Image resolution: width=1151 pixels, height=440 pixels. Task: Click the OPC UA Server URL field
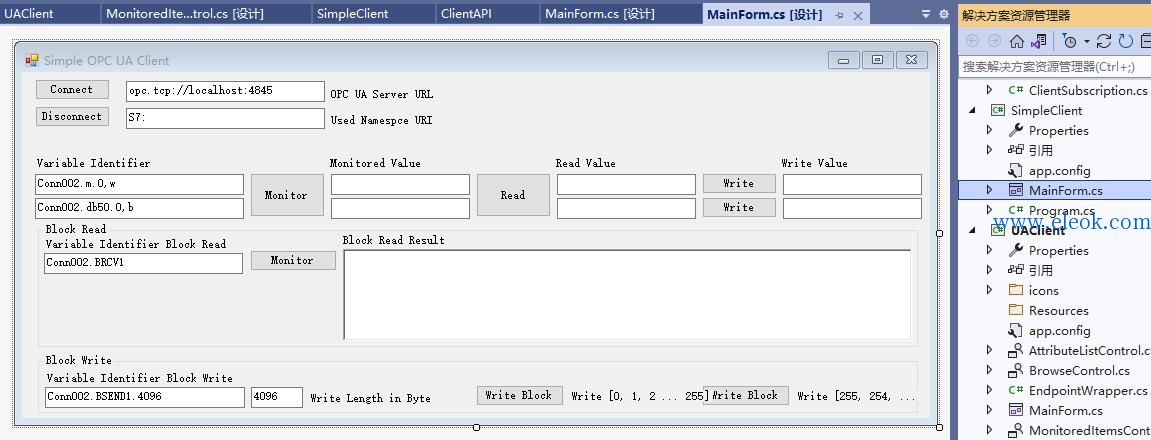click(225, 91)
